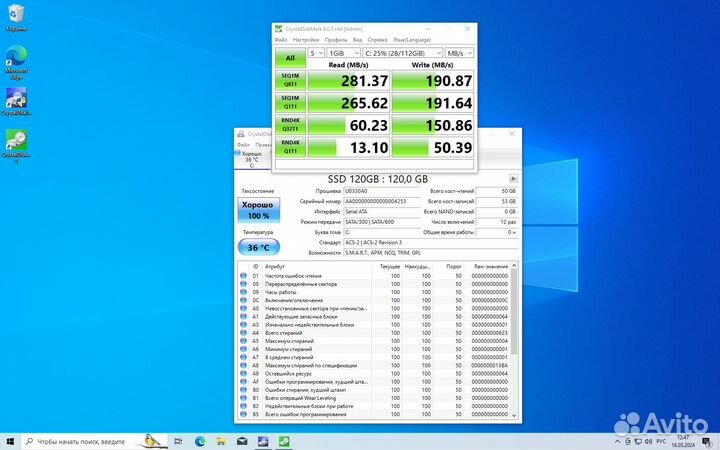Click the Хорошо 100 % health status button
Viewport: 720px width, 450px height.
[x=259, y=210]
